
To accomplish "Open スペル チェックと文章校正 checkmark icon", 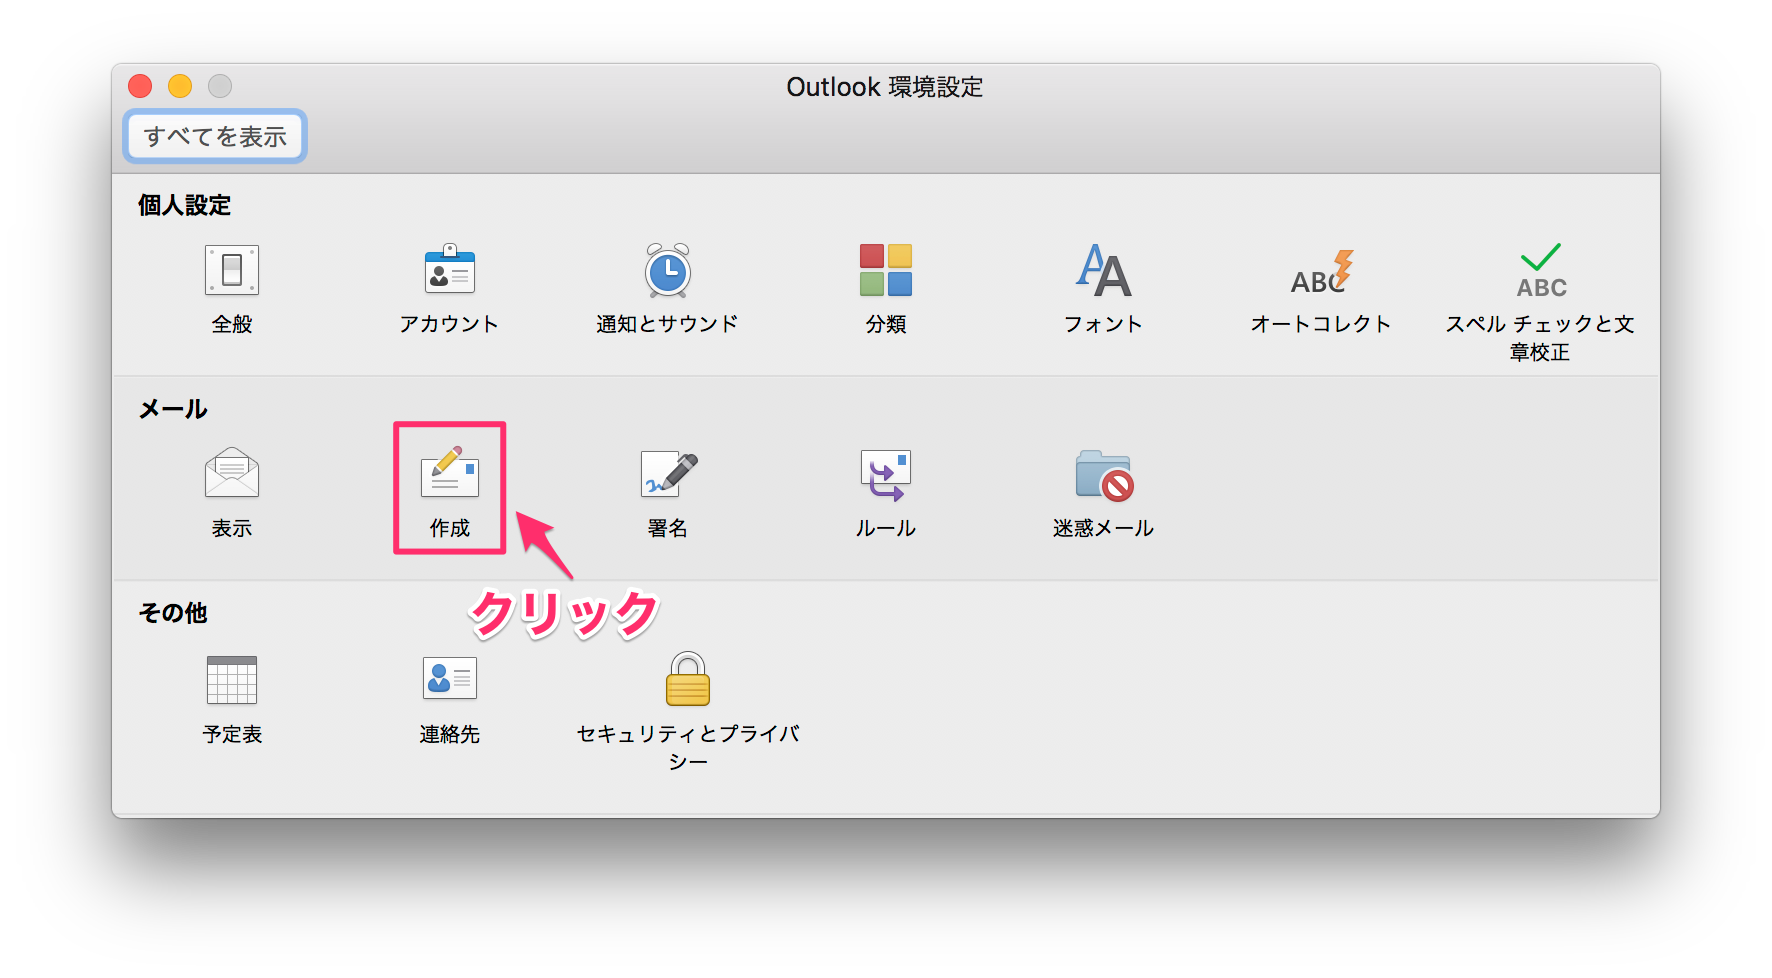I will (x=1541, y=271).
